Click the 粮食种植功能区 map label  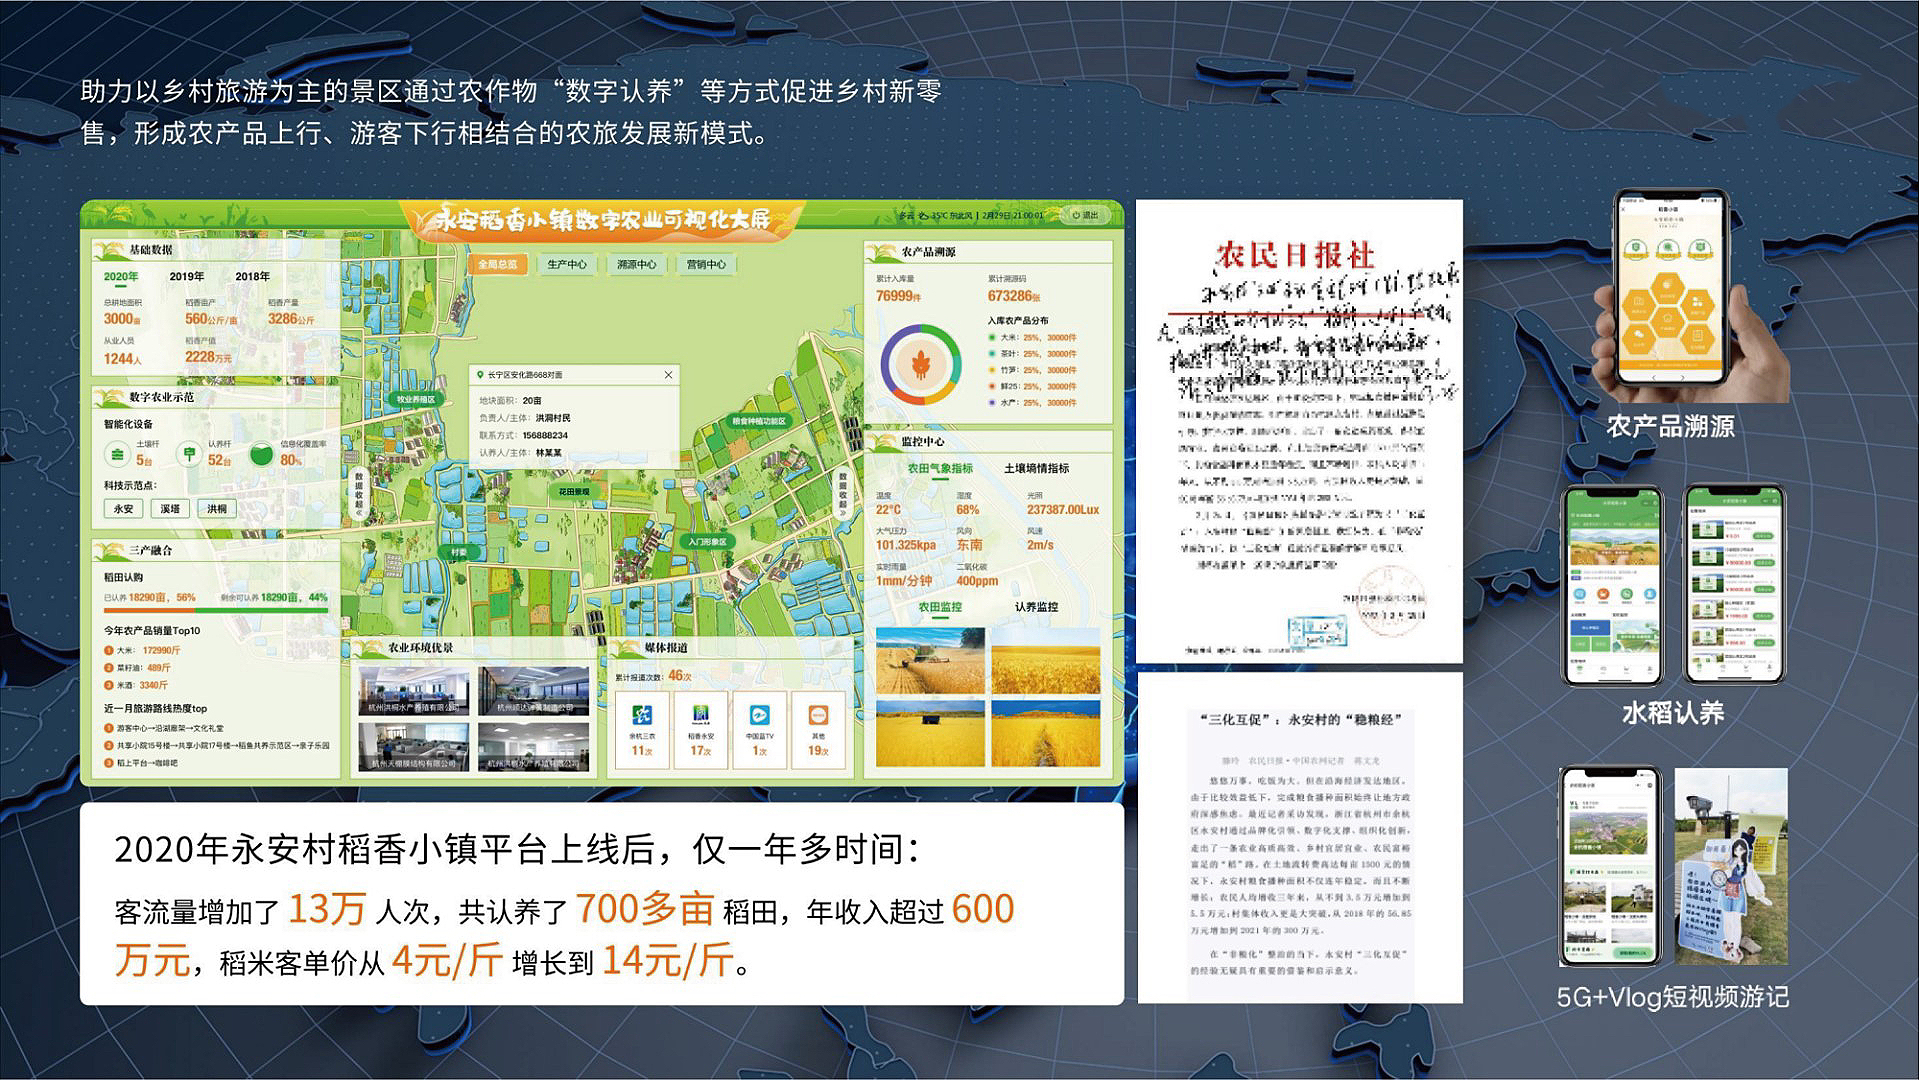coord(761,422)
